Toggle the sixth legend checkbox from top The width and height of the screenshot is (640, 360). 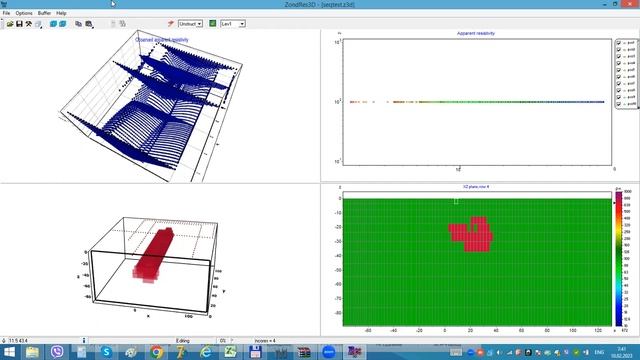click(x=619, y=77)
